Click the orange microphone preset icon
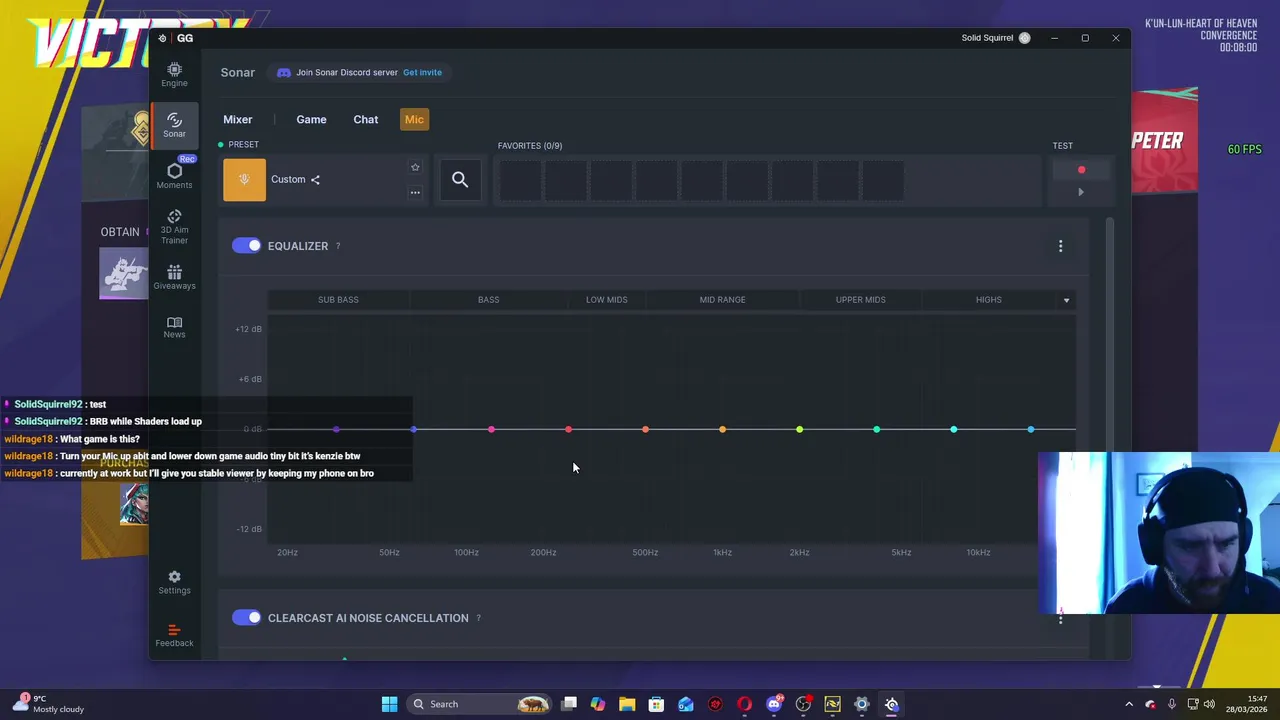The image size is (1280, 720). tap(244, 180)
